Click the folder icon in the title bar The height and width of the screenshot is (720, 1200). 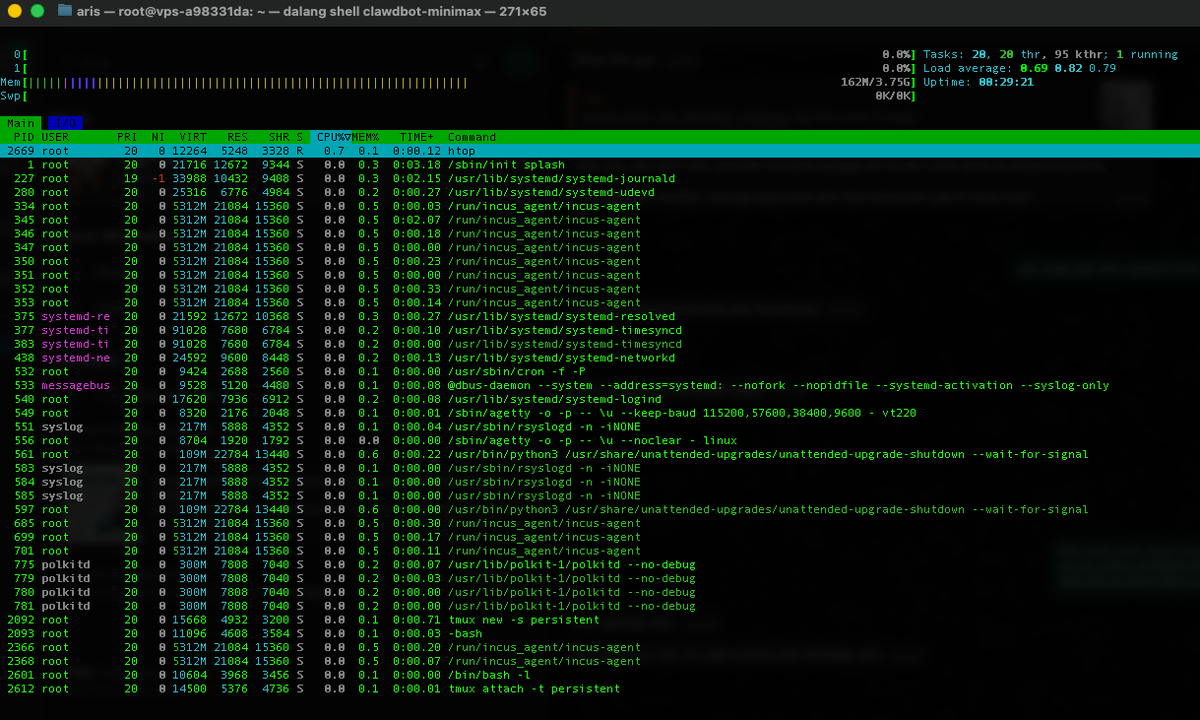(x=65, y=11)
